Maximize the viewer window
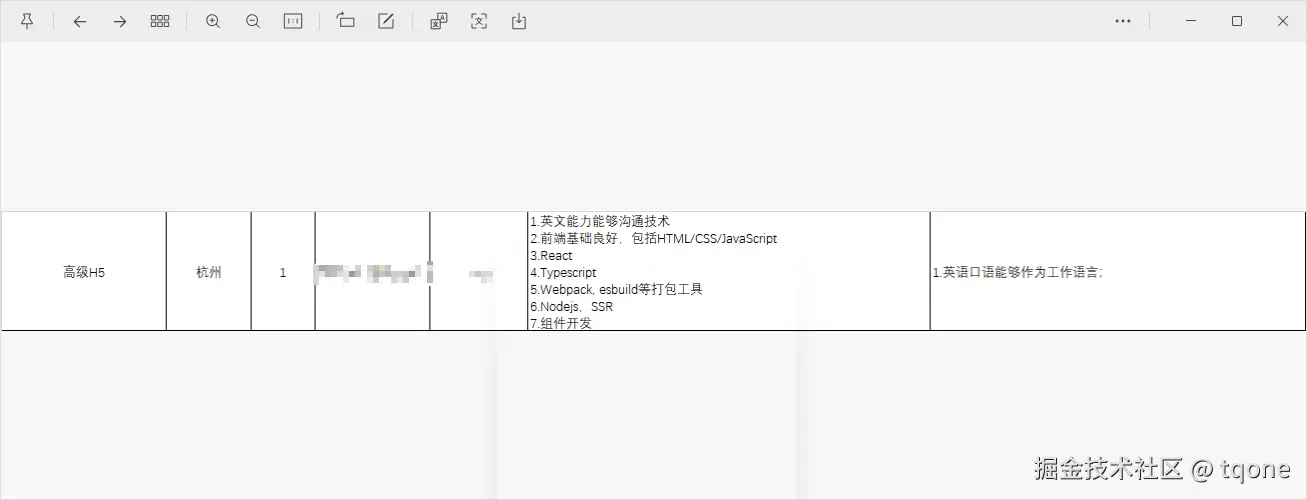This screenshot has height=500, width=1307. click(1237, 21)
